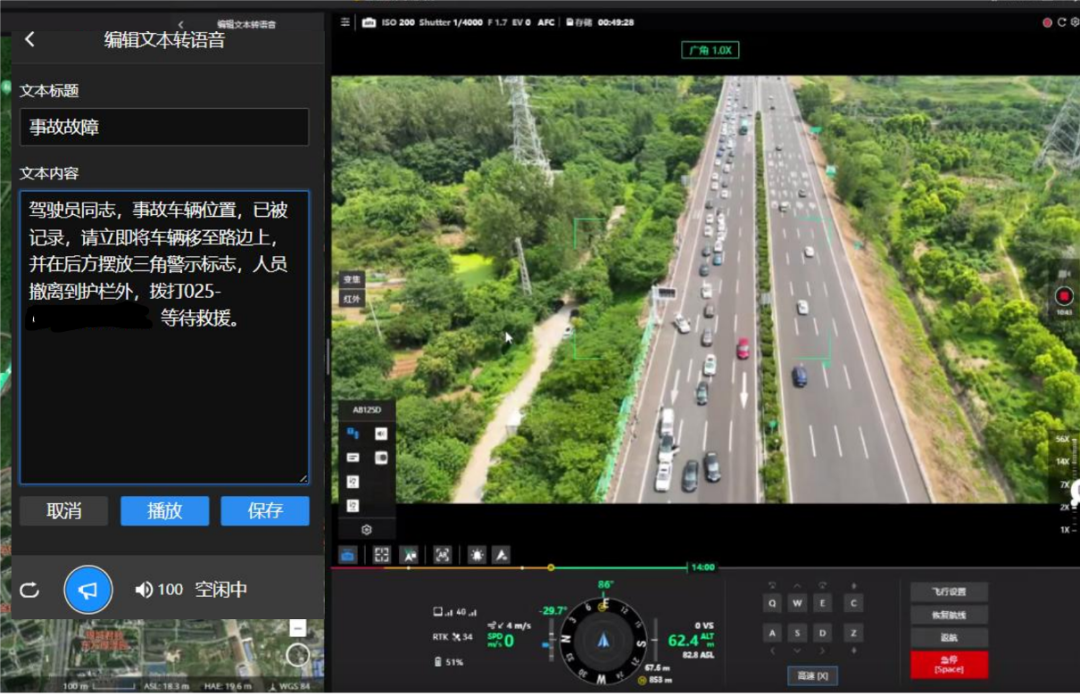Click the blue camera mode icon
This screenshot has width=1080, height=695.
click(x=348, y=554)
